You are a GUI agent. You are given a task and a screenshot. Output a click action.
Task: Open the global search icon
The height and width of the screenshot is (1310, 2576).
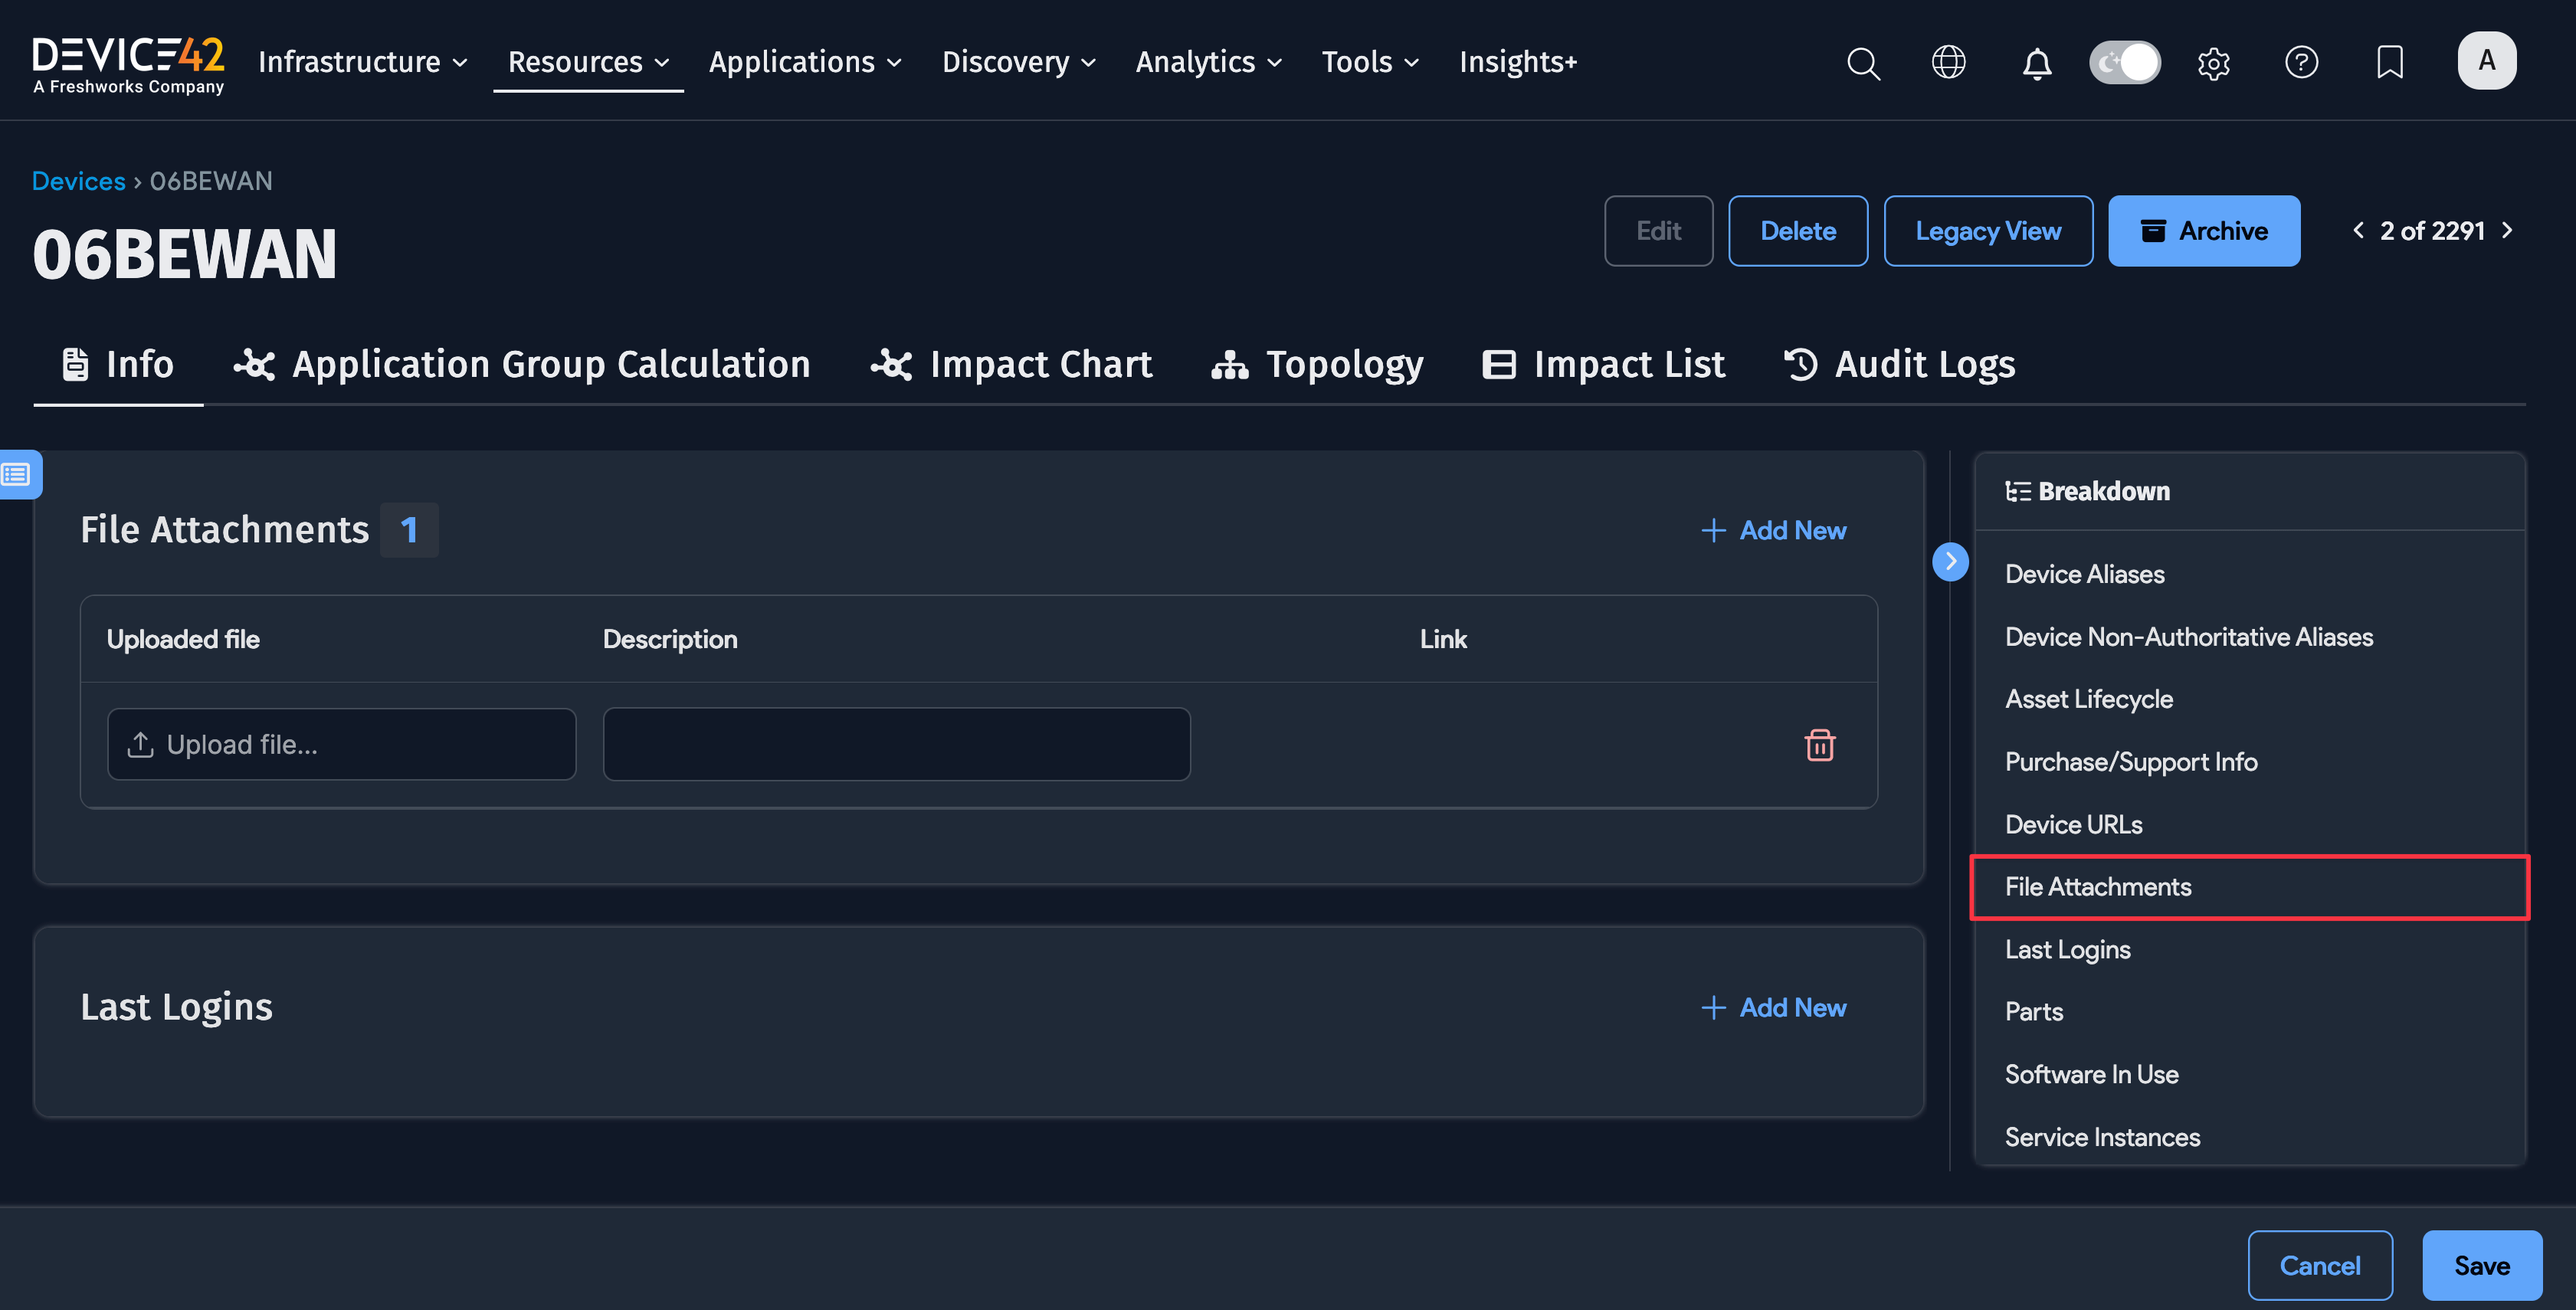tap(1862, 62)
